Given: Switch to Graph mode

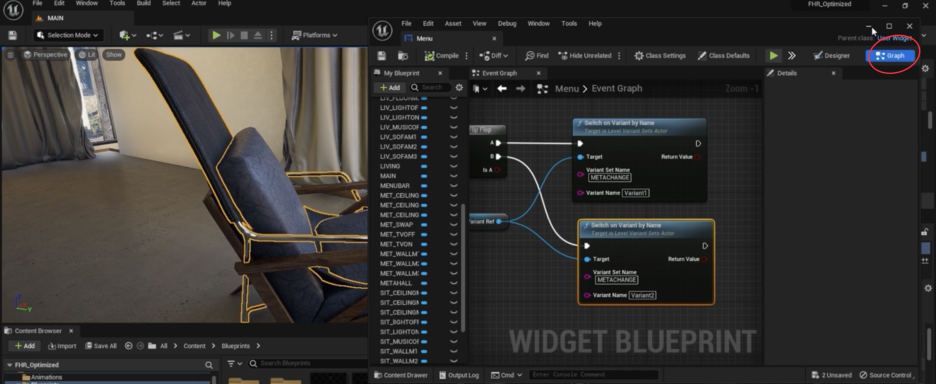Looking at the screenshot, I should click(x=890, y=56).
